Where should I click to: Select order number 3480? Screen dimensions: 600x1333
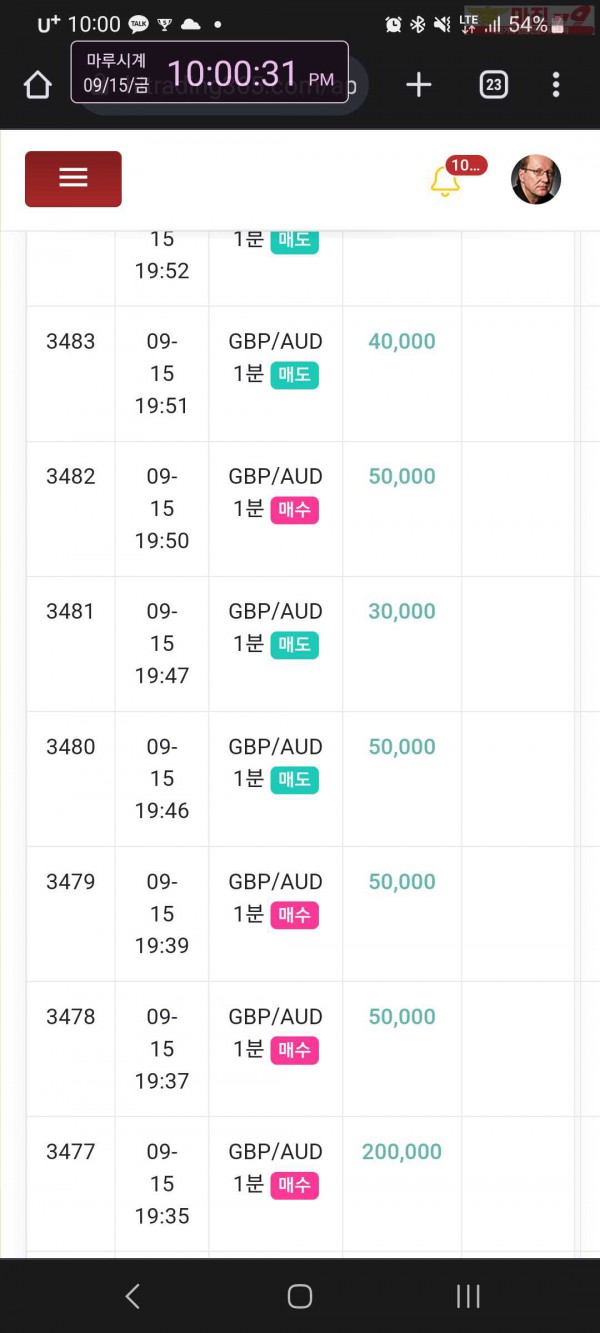pos(71,747)
